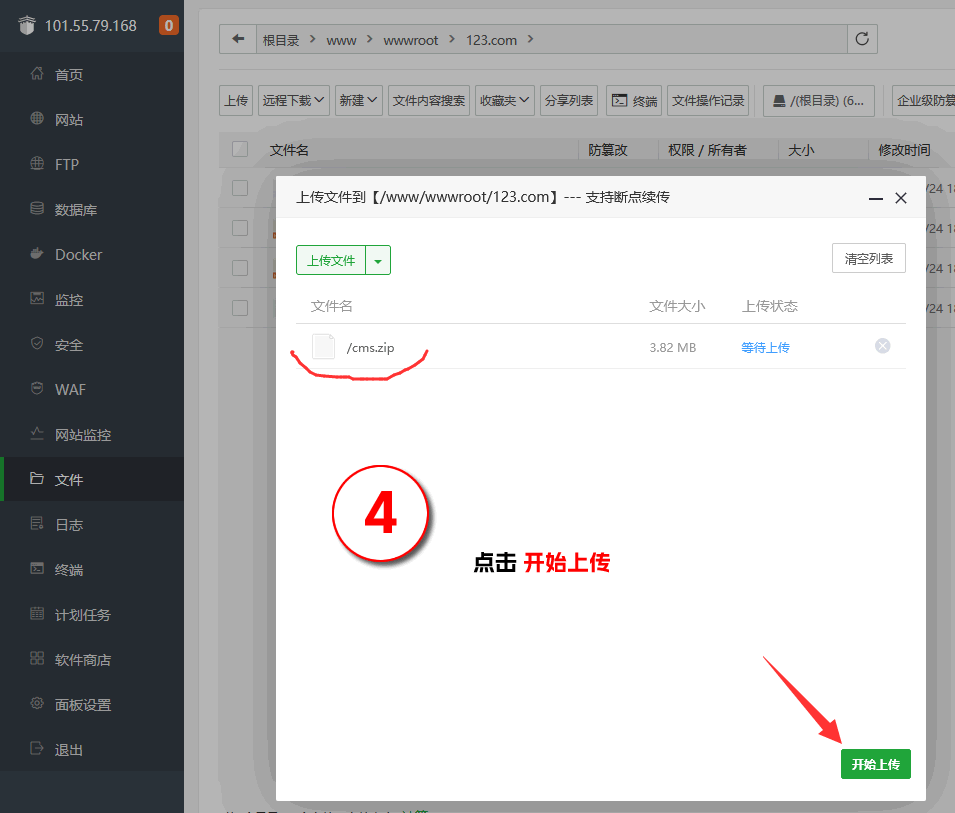This screenshot has width=955, height=813.
Task: Click the disk 根目录 button in the toolbar
Action: click(x=818, y=101)
